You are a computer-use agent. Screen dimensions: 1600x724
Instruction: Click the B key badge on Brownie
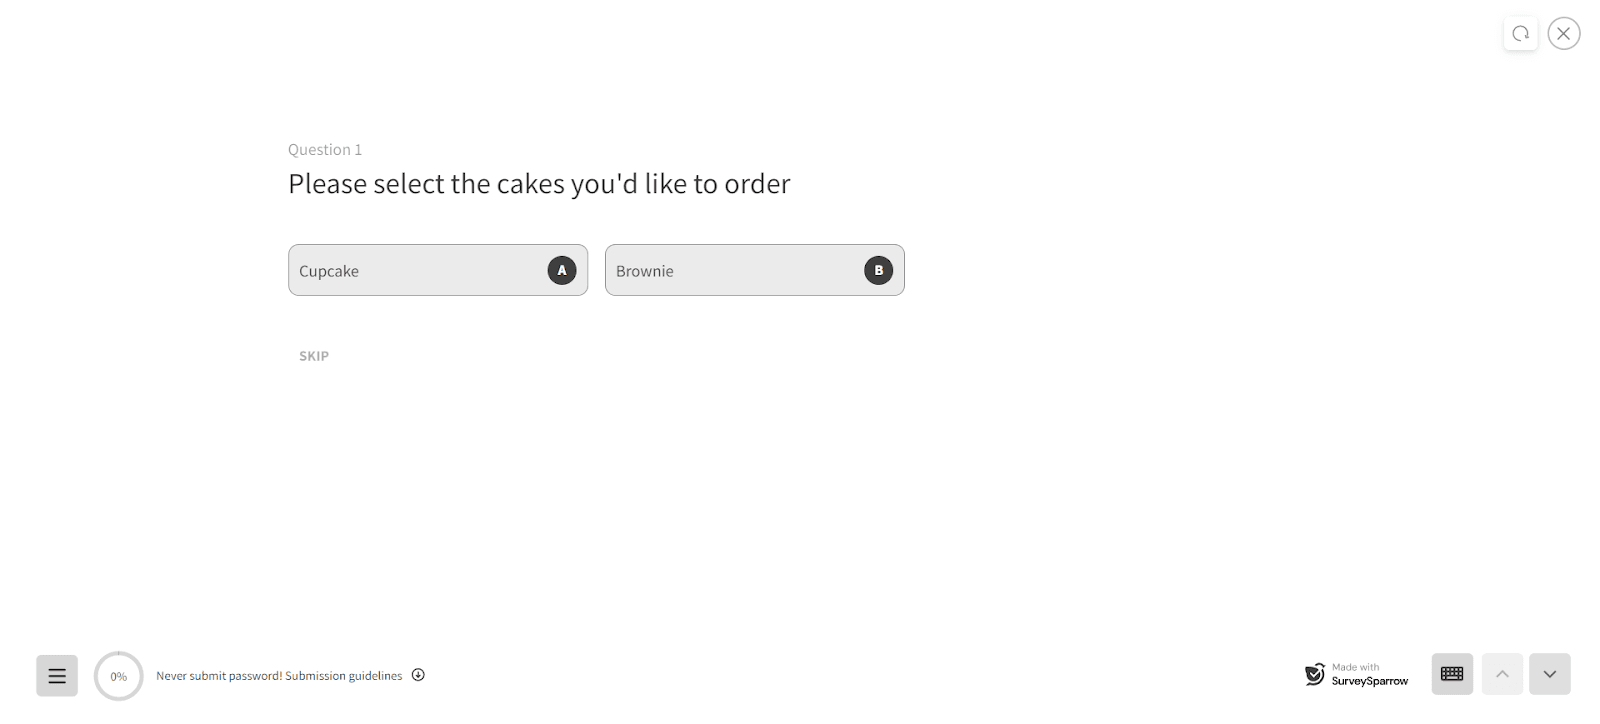[878, 270]
